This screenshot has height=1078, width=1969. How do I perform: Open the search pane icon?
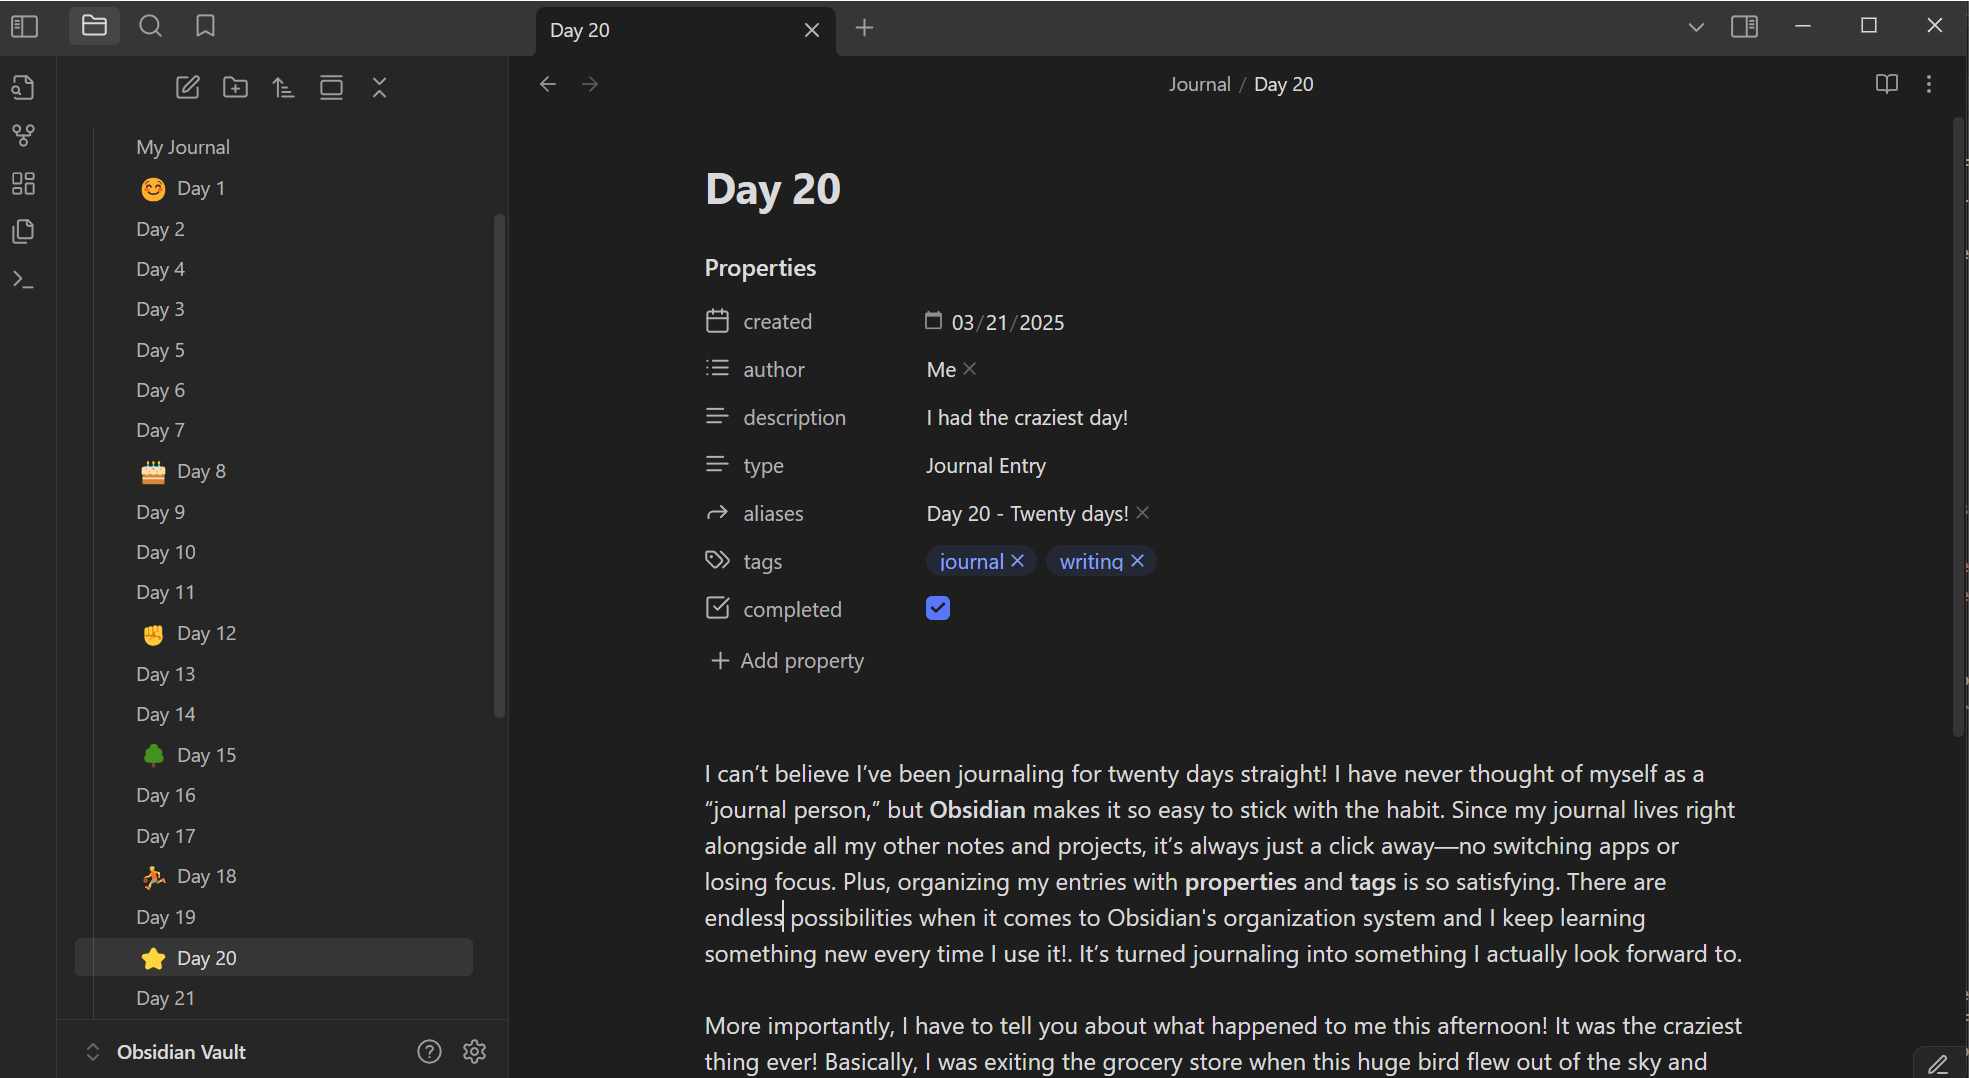[x=150, y=26]
